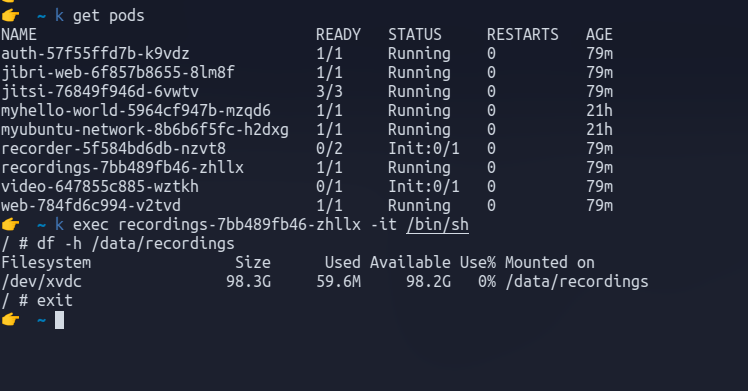748x391 pixels.
Task: Click the 59.6M used value
Action: click(338, 281)
